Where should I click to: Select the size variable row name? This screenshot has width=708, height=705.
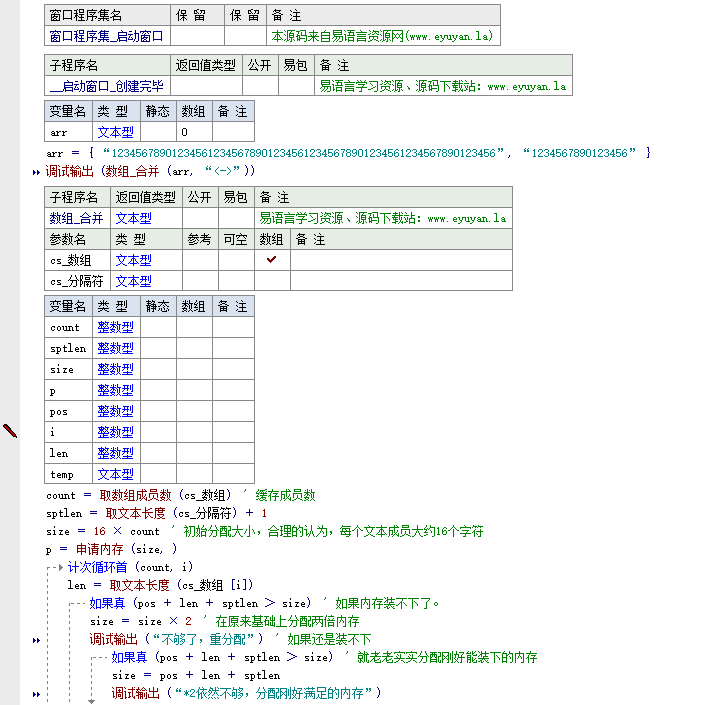tap(68, 369)
